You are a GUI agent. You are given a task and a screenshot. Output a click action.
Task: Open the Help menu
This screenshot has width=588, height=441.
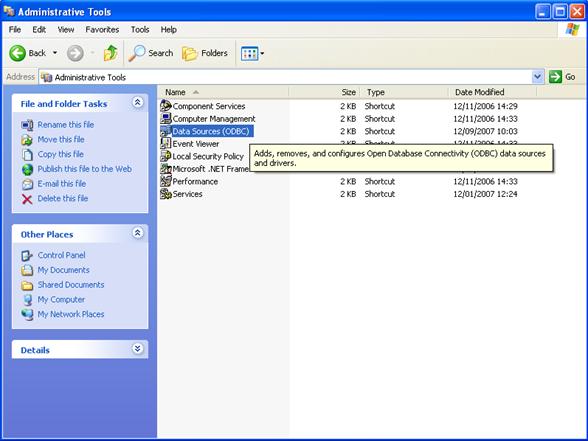[168, 30]
